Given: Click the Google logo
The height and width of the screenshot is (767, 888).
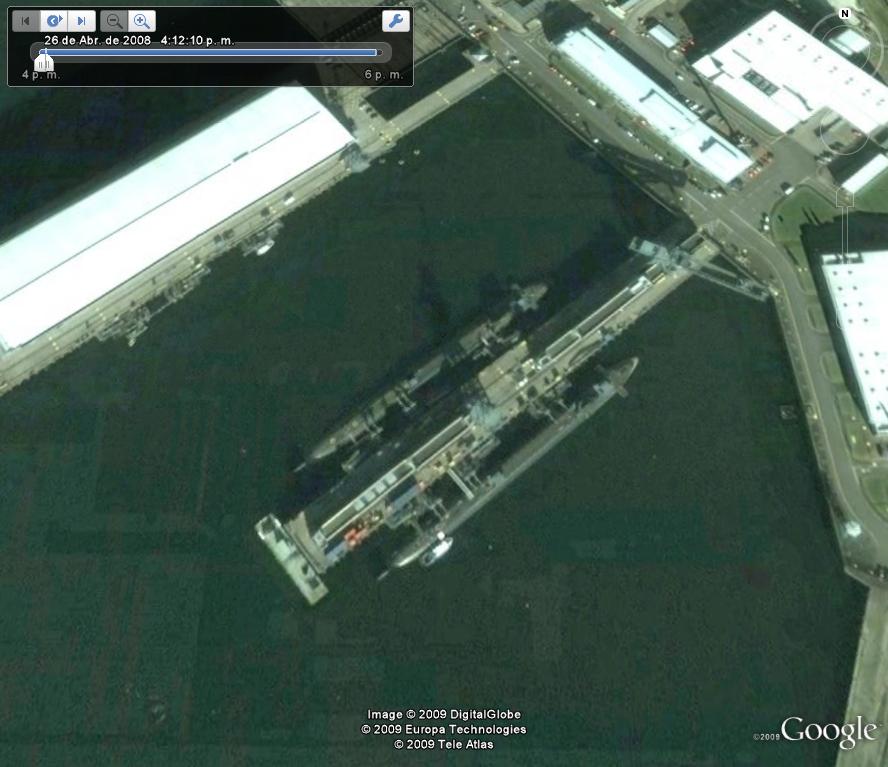Looking at the screenshot, I should pos(829,733).
